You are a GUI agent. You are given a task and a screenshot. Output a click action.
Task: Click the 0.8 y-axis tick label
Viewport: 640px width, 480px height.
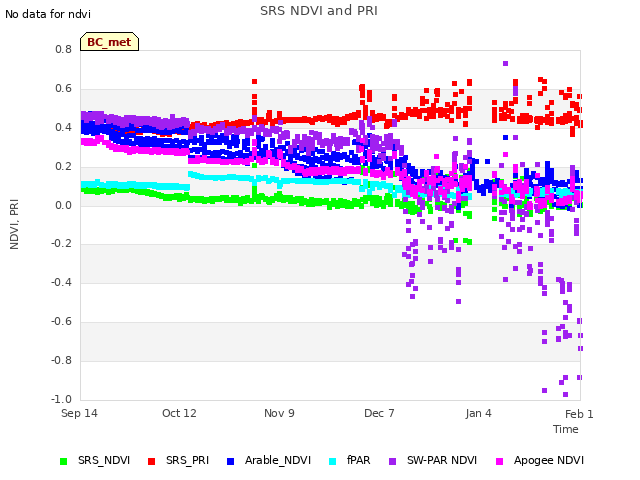pos(64,50)
